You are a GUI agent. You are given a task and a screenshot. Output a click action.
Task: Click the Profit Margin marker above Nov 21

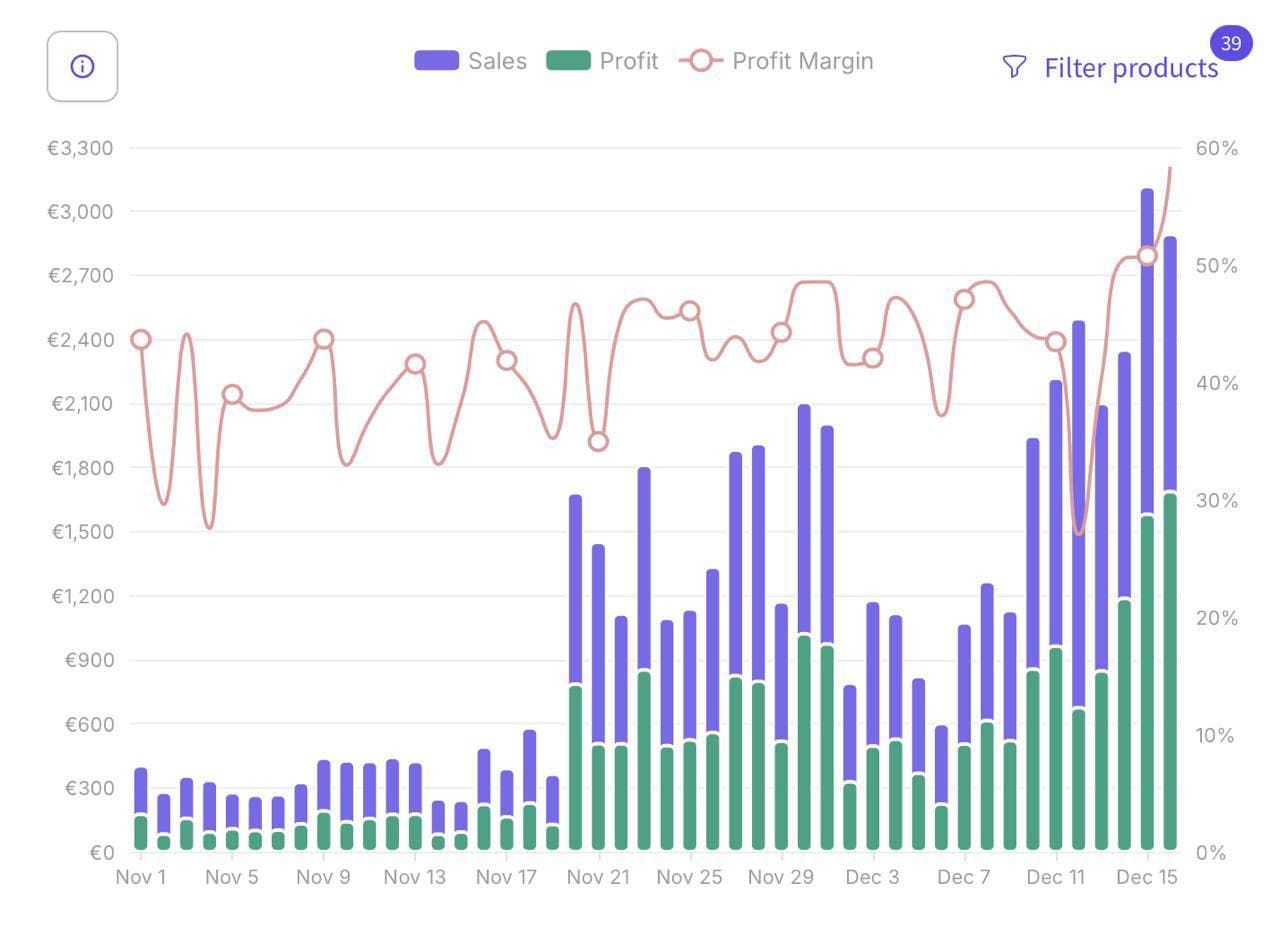tap(598, 440)
